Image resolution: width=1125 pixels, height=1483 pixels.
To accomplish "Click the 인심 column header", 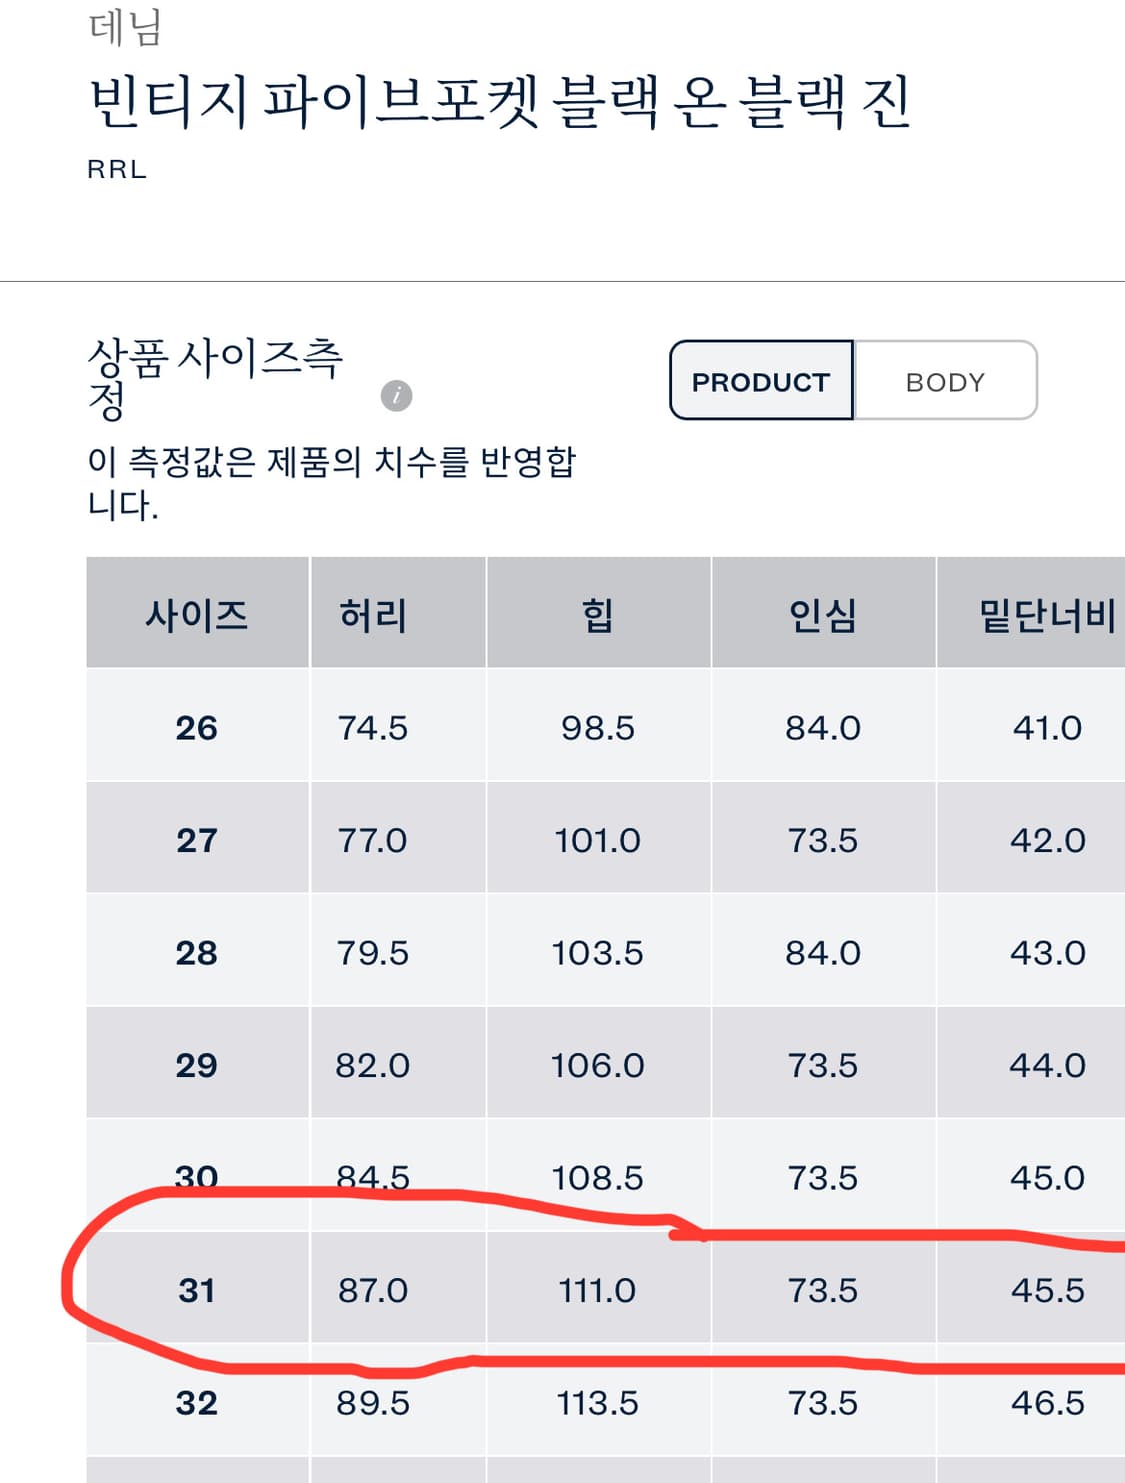I will (822, 614).
